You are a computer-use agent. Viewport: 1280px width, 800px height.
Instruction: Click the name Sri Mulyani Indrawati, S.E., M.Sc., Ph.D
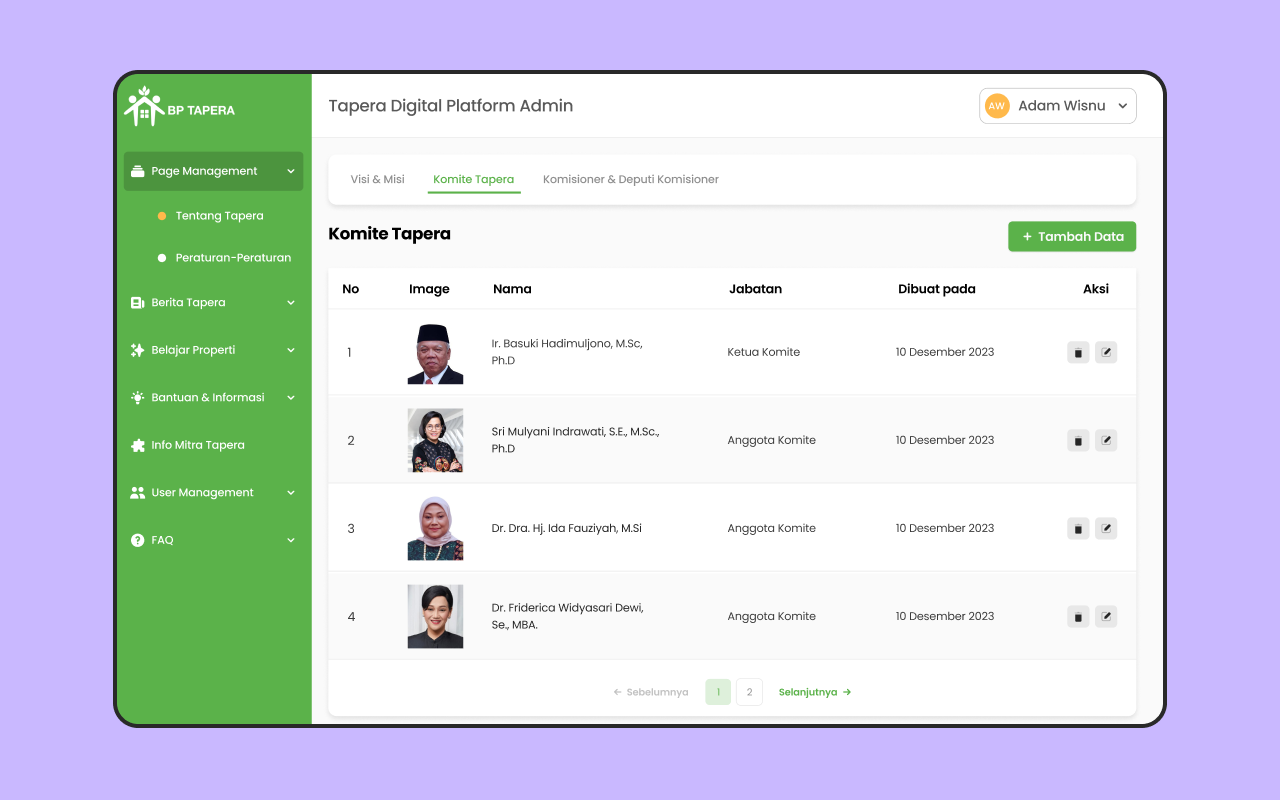coord(575,440)
